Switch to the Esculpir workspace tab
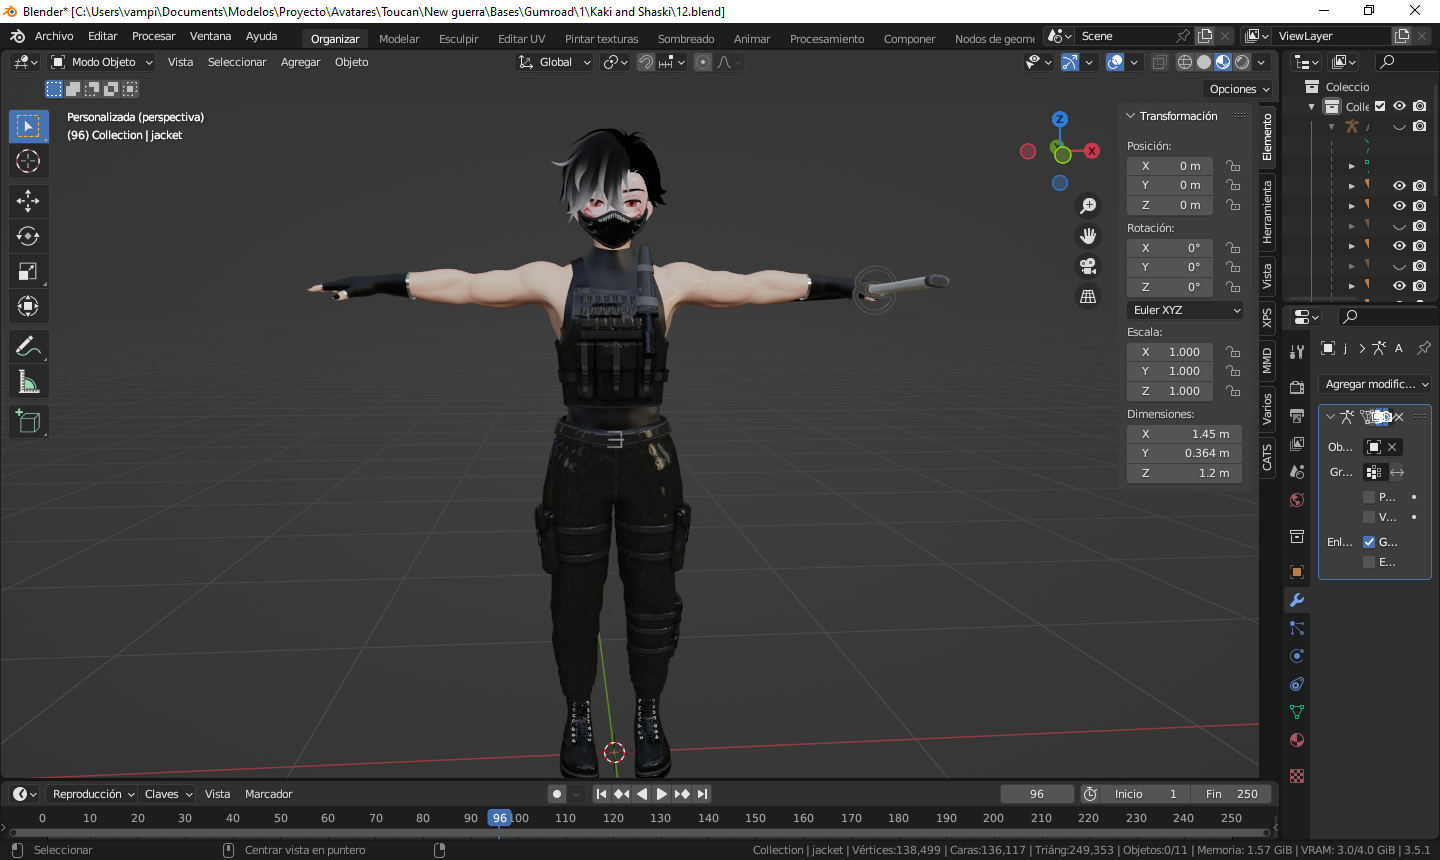This screenshot has height=860, width=1440. (458, 39)
